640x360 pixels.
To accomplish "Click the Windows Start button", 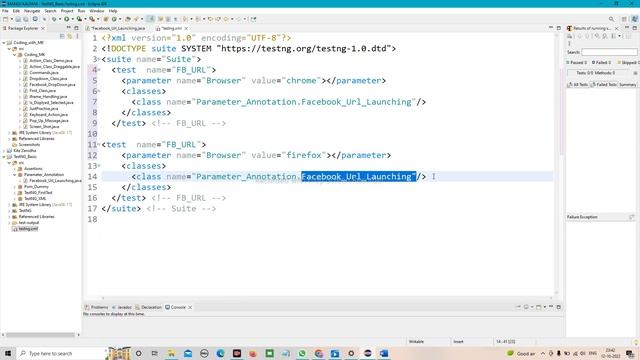I will click(8, 353).
